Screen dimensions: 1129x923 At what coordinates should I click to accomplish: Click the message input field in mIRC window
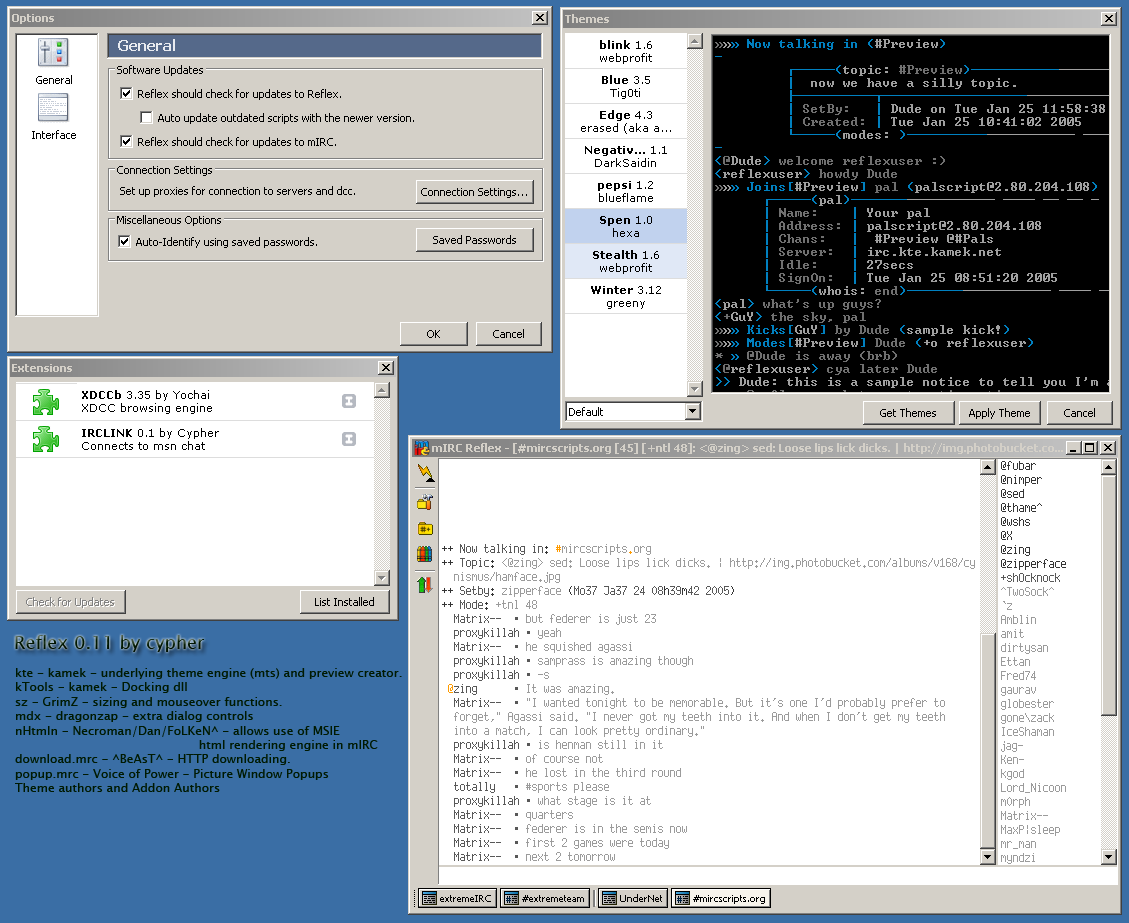[778, 875]
